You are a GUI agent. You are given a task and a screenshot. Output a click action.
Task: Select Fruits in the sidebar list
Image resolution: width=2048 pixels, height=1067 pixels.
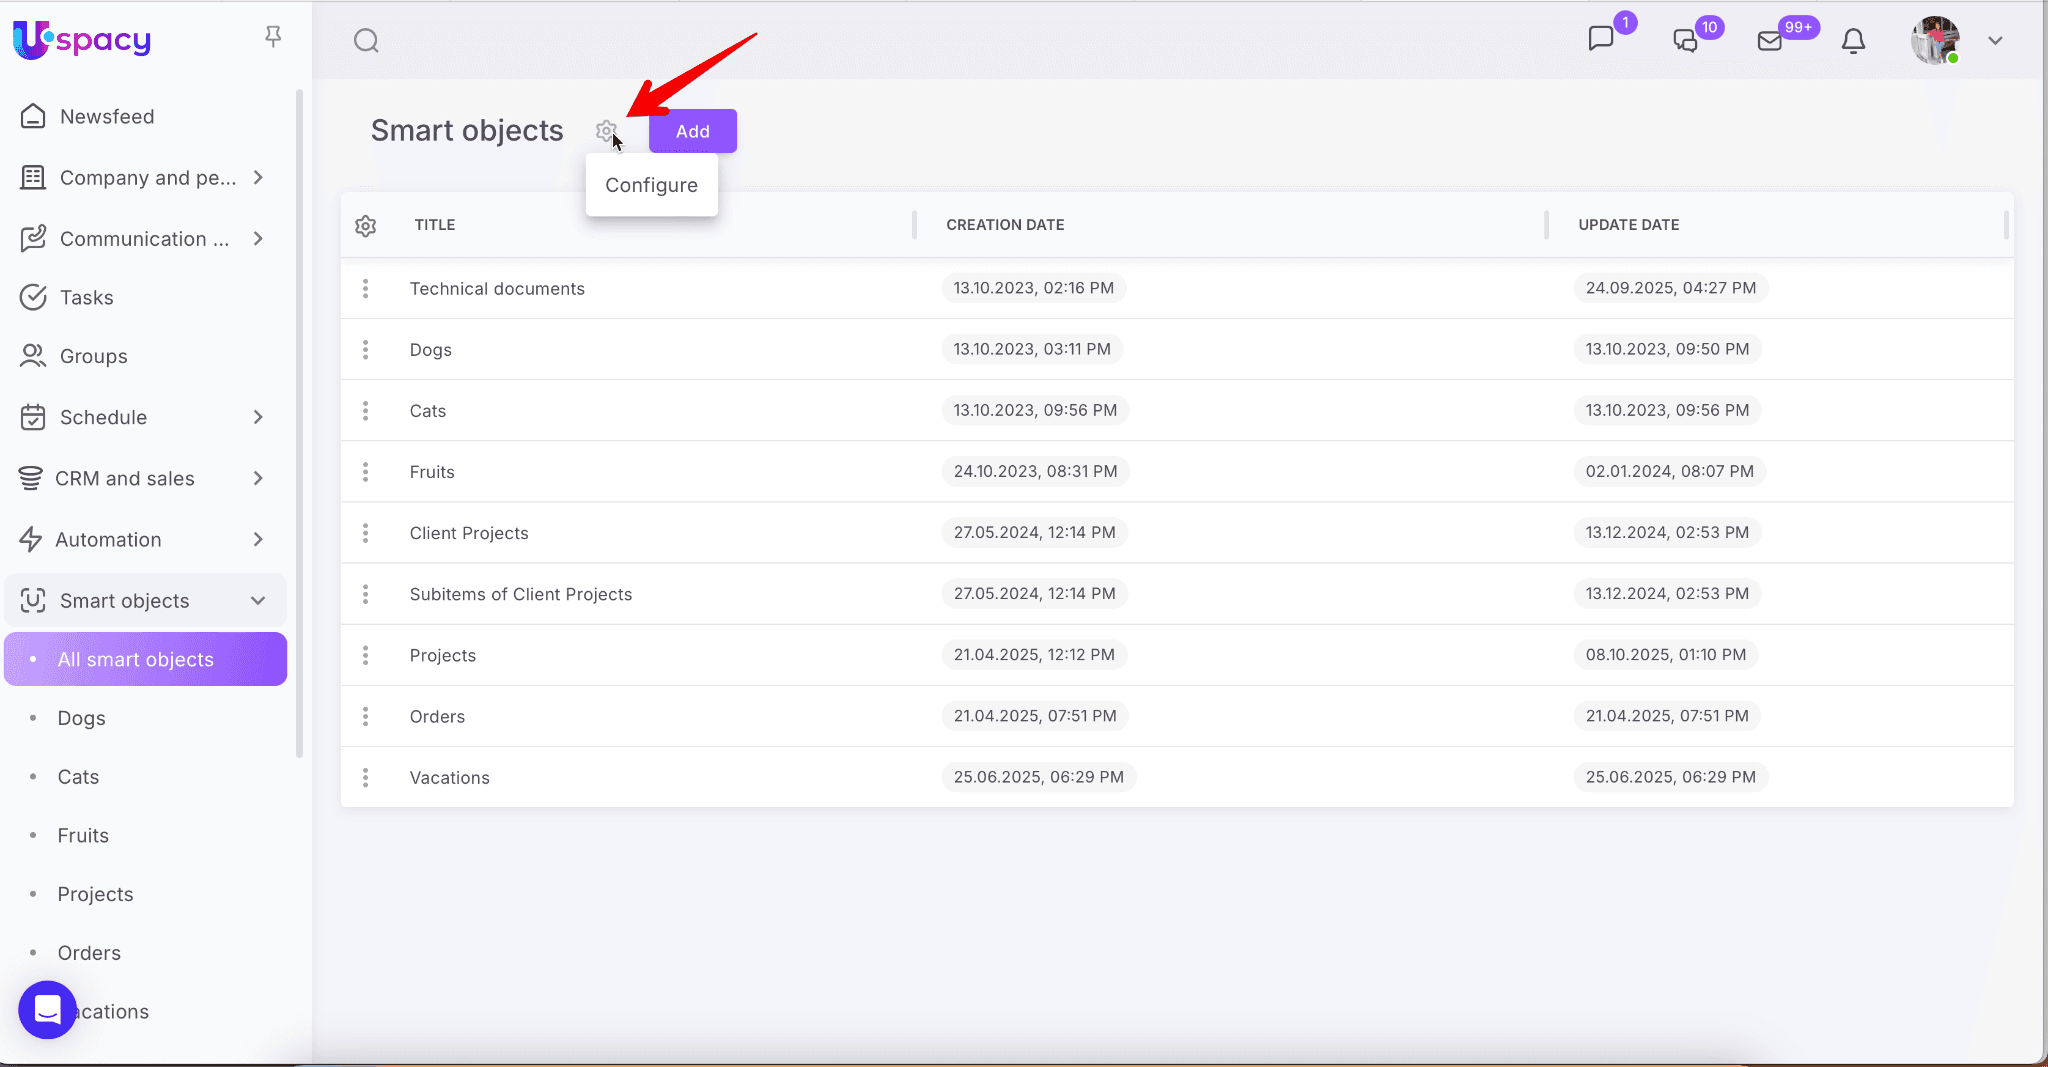83,836
